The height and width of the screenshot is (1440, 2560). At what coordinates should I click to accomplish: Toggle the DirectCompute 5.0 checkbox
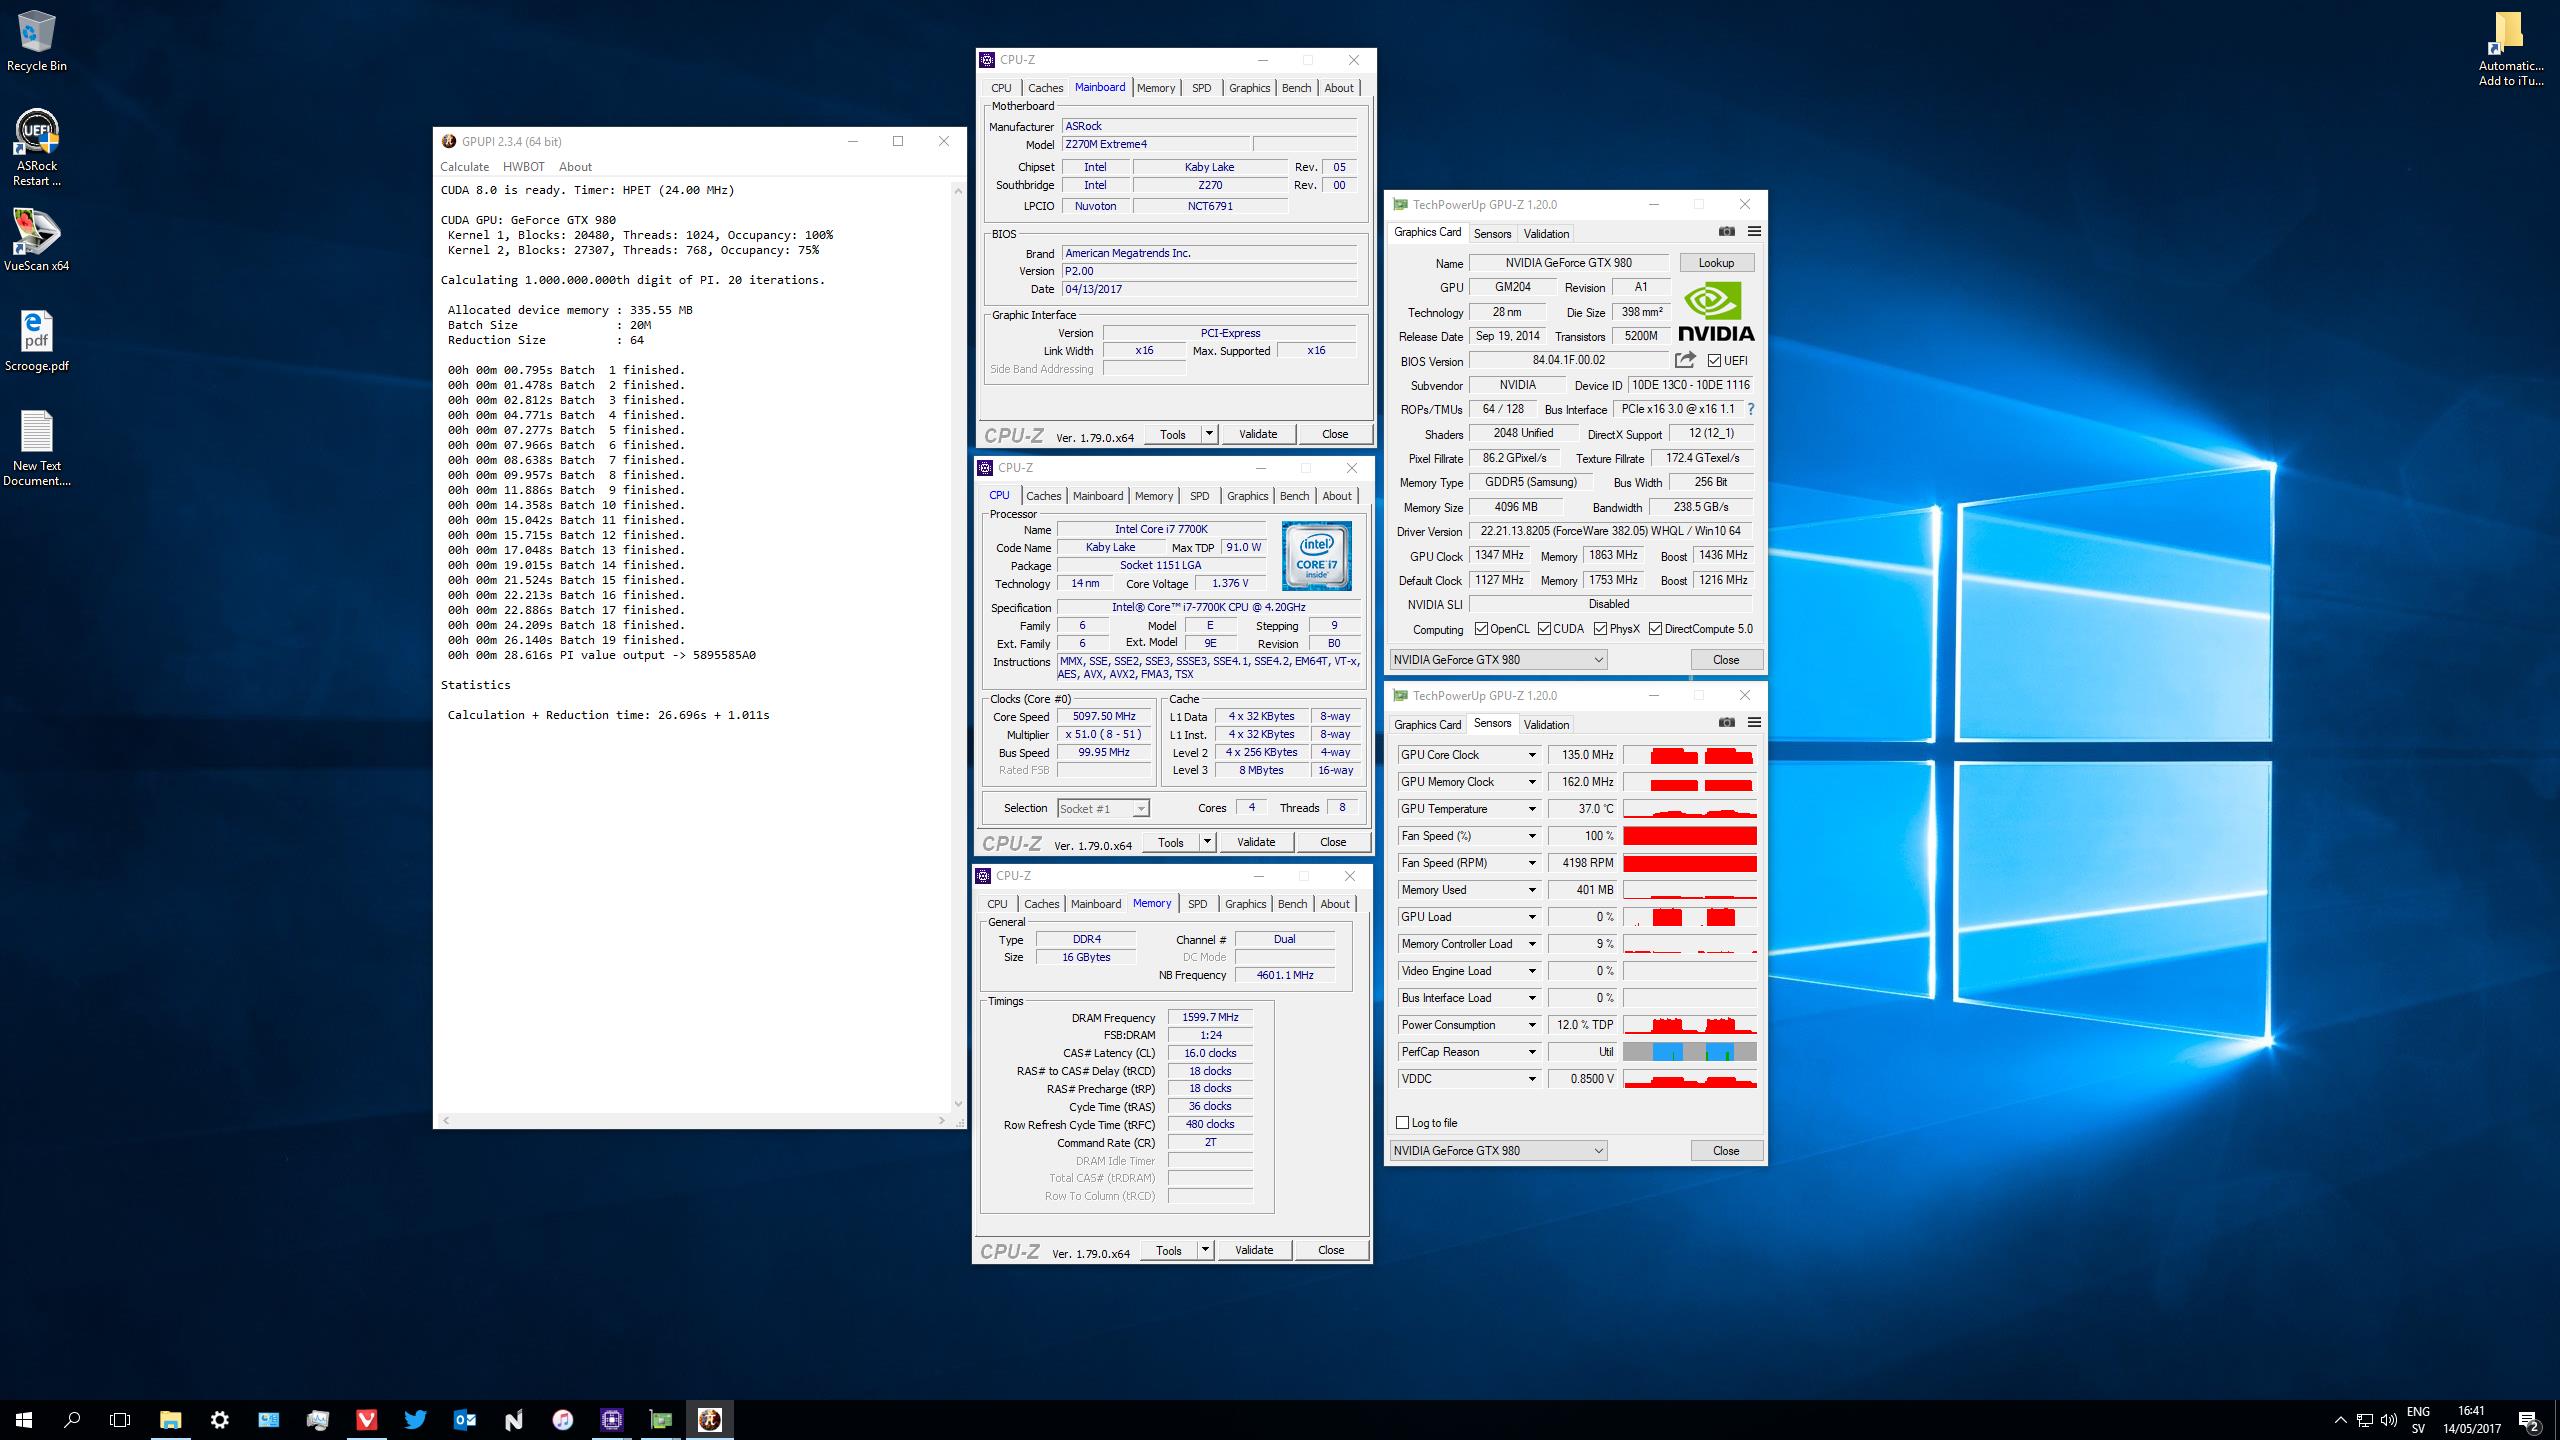point(1656,629)
